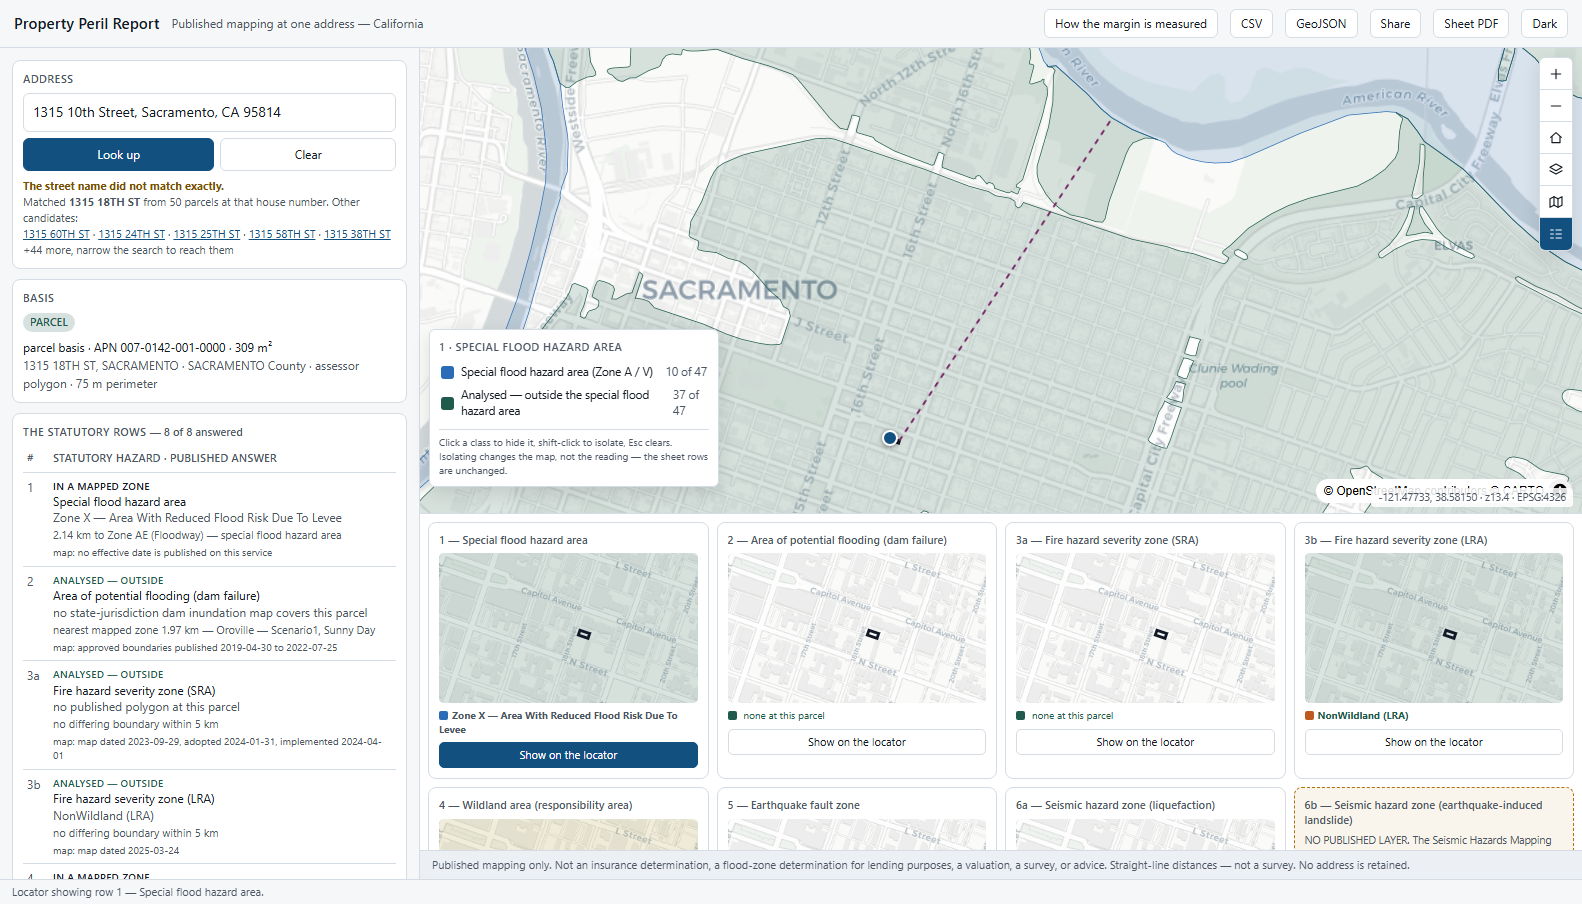Screen dimensions: 1582x904
Task: Hide the Analysed — outside class in legend
Action: (x=573, y=403)
